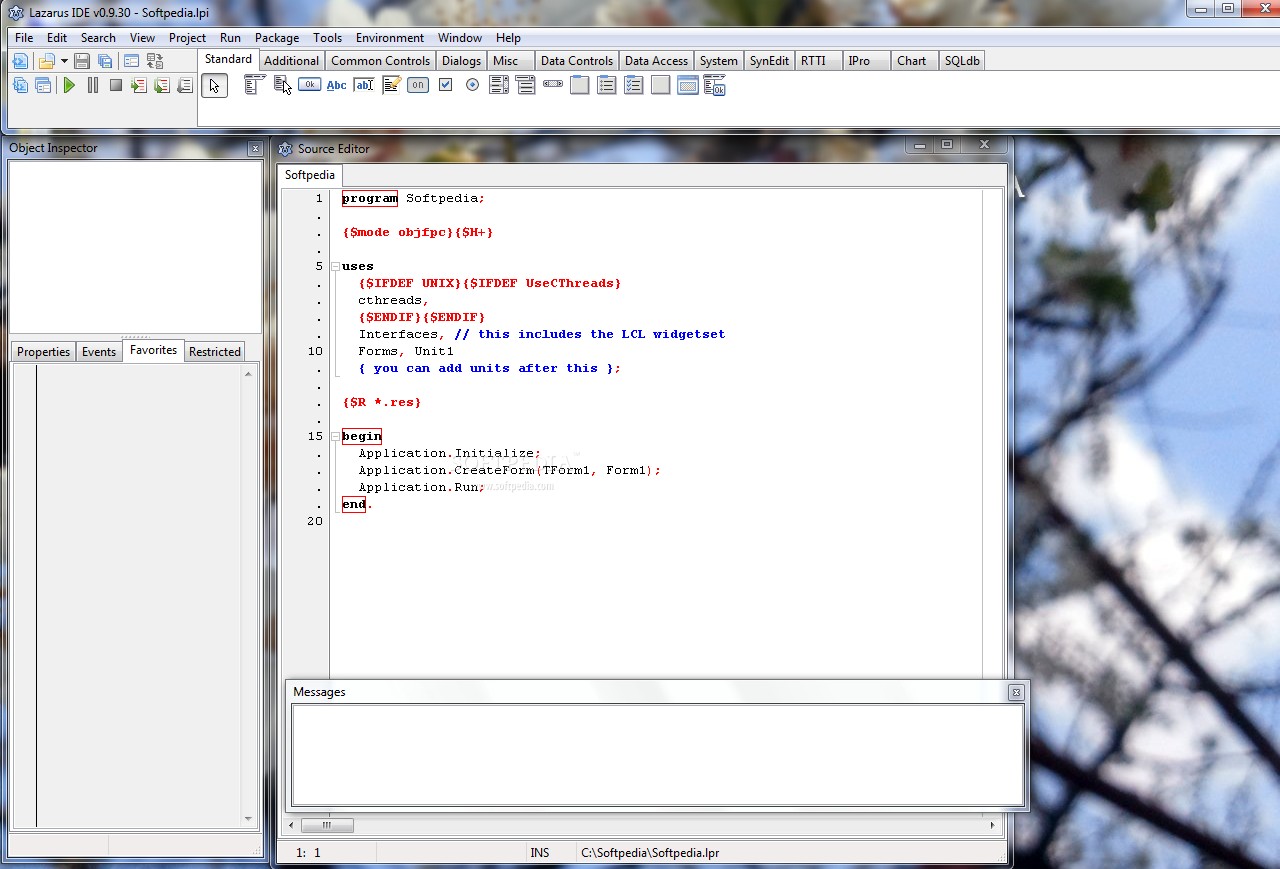The height and width of the screenshot is (869, 1280).
Task: Select the TListBox component icon
Action: 499,85
